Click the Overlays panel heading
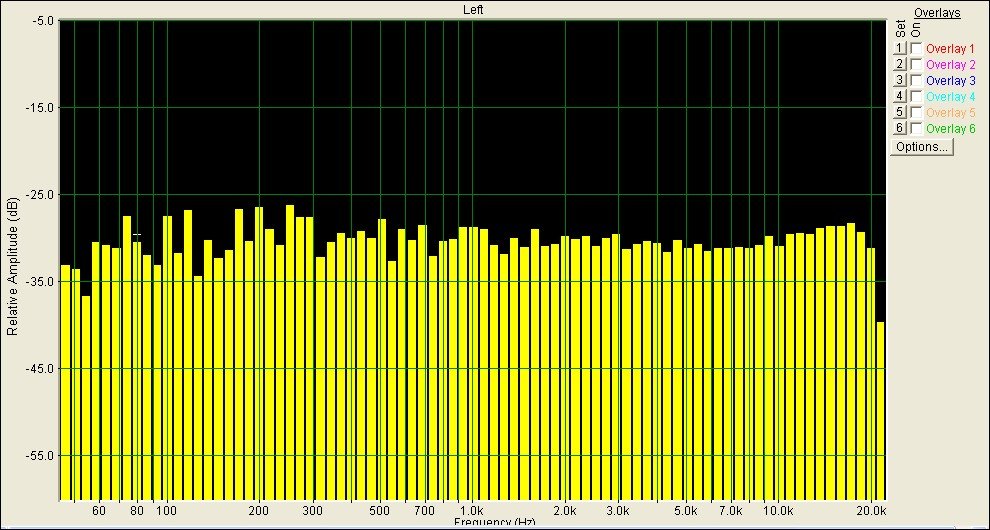 pos(937,13)
